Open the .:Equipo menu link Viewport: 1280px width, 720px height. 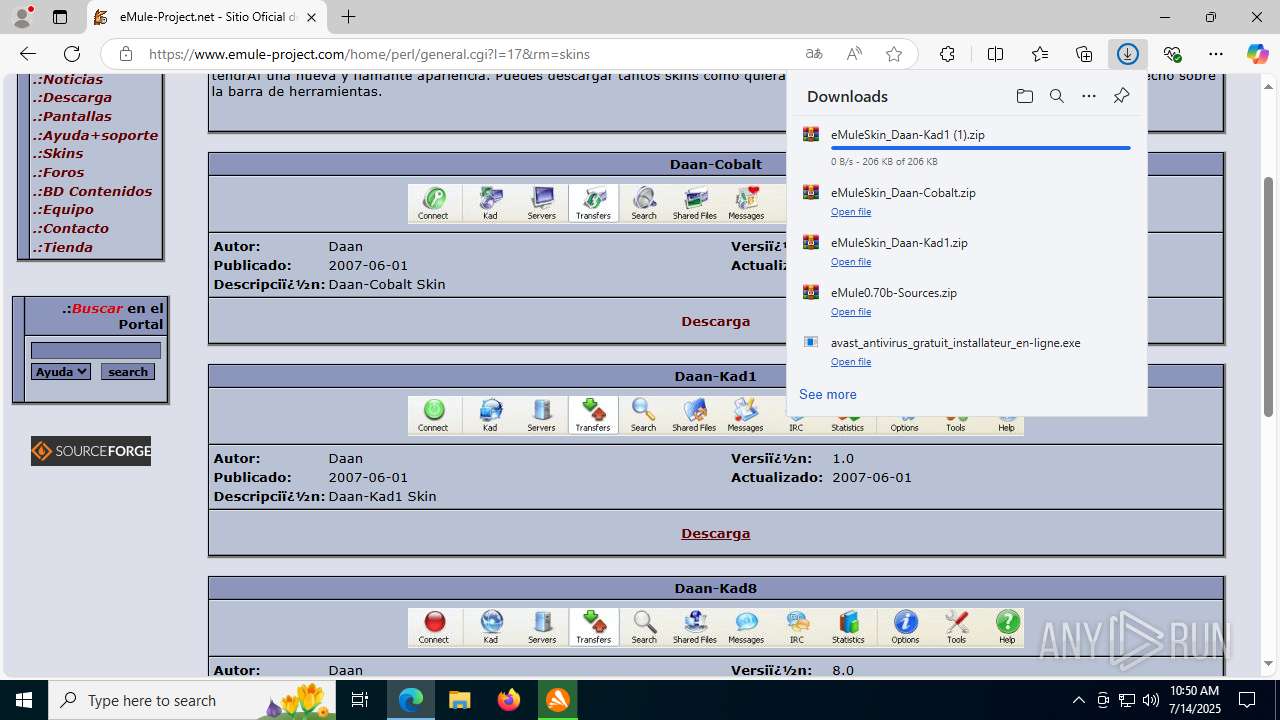point(63,209)
